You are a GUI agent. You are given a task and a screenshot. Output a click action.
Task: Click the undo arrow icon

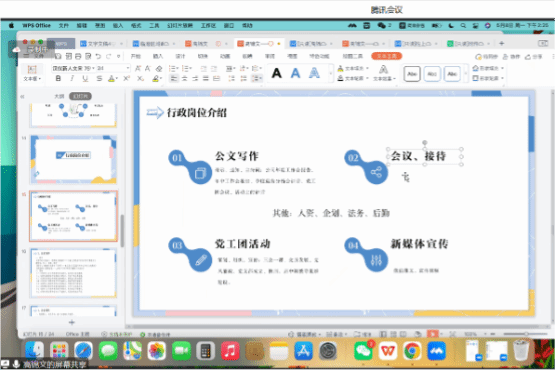coord(98,56)
